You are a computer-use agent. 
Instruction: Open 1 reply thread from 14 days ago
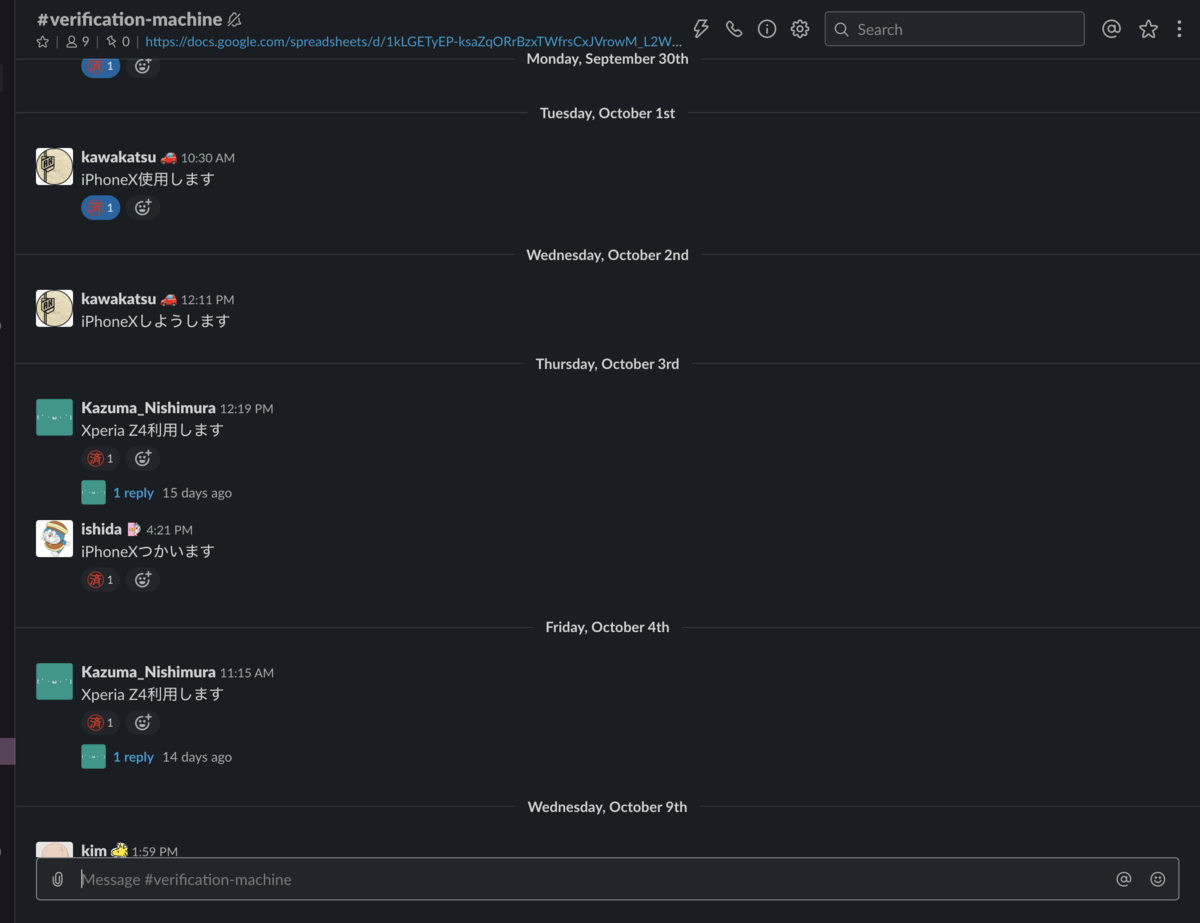133,757
